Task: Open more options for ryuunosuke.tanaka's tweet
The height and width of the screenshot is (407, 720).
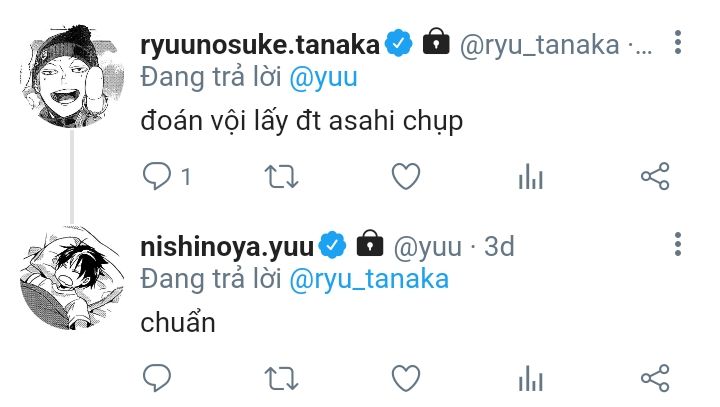Action: coord(678,43)
